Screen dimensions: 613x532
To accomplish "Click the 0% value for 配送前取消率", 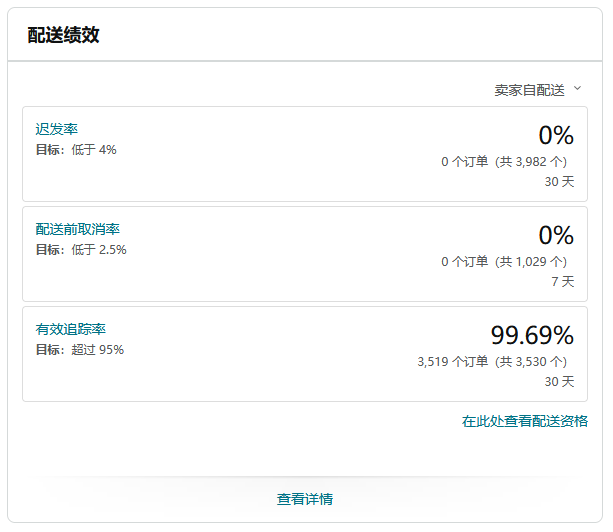I will pyautogui.click(x=556, y=235).
